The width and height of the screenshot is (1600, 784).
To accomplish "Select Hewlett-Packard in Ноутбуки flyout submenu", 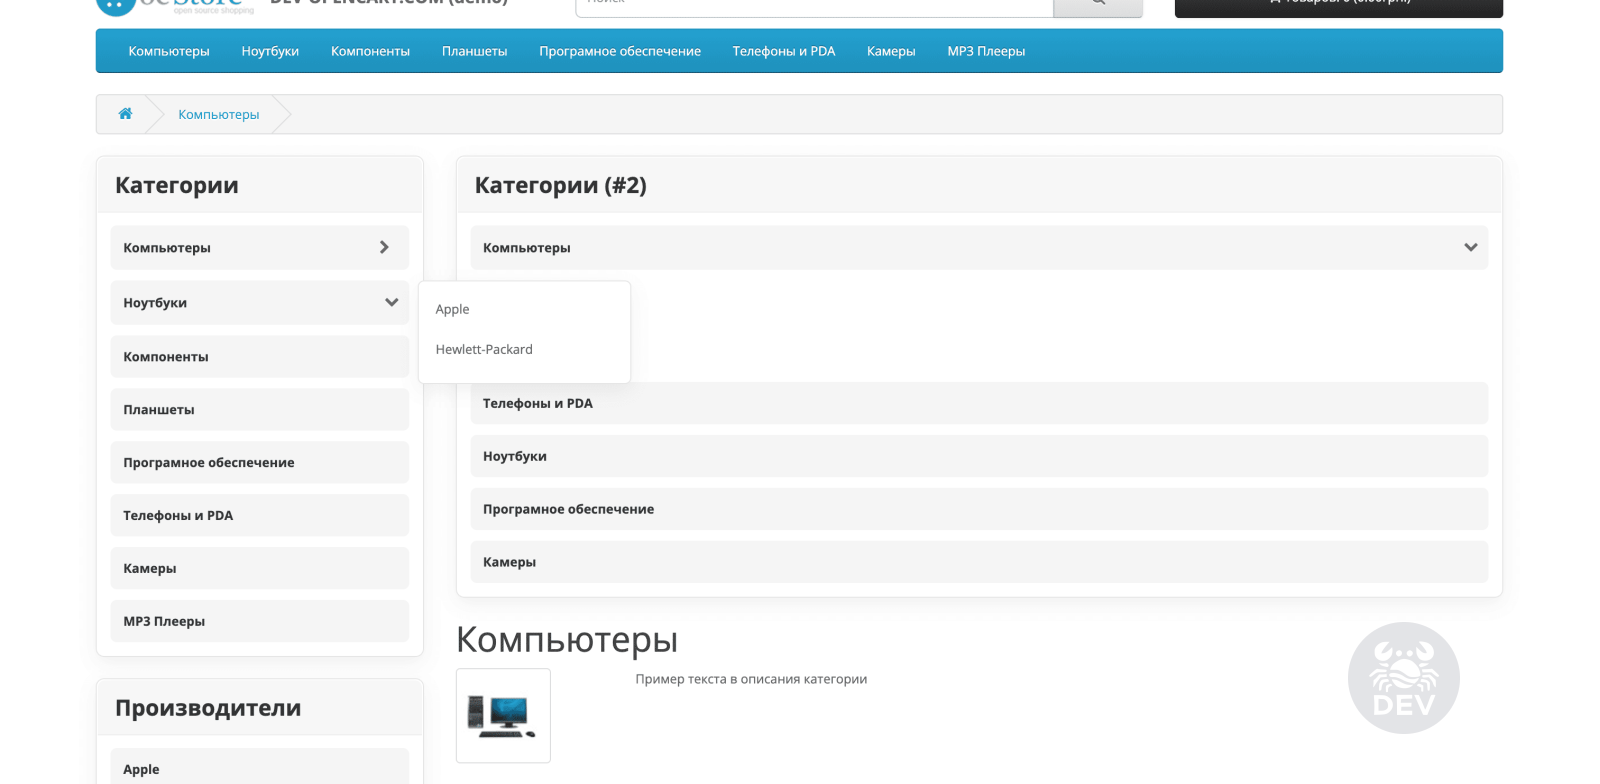I will coord(484,349).
